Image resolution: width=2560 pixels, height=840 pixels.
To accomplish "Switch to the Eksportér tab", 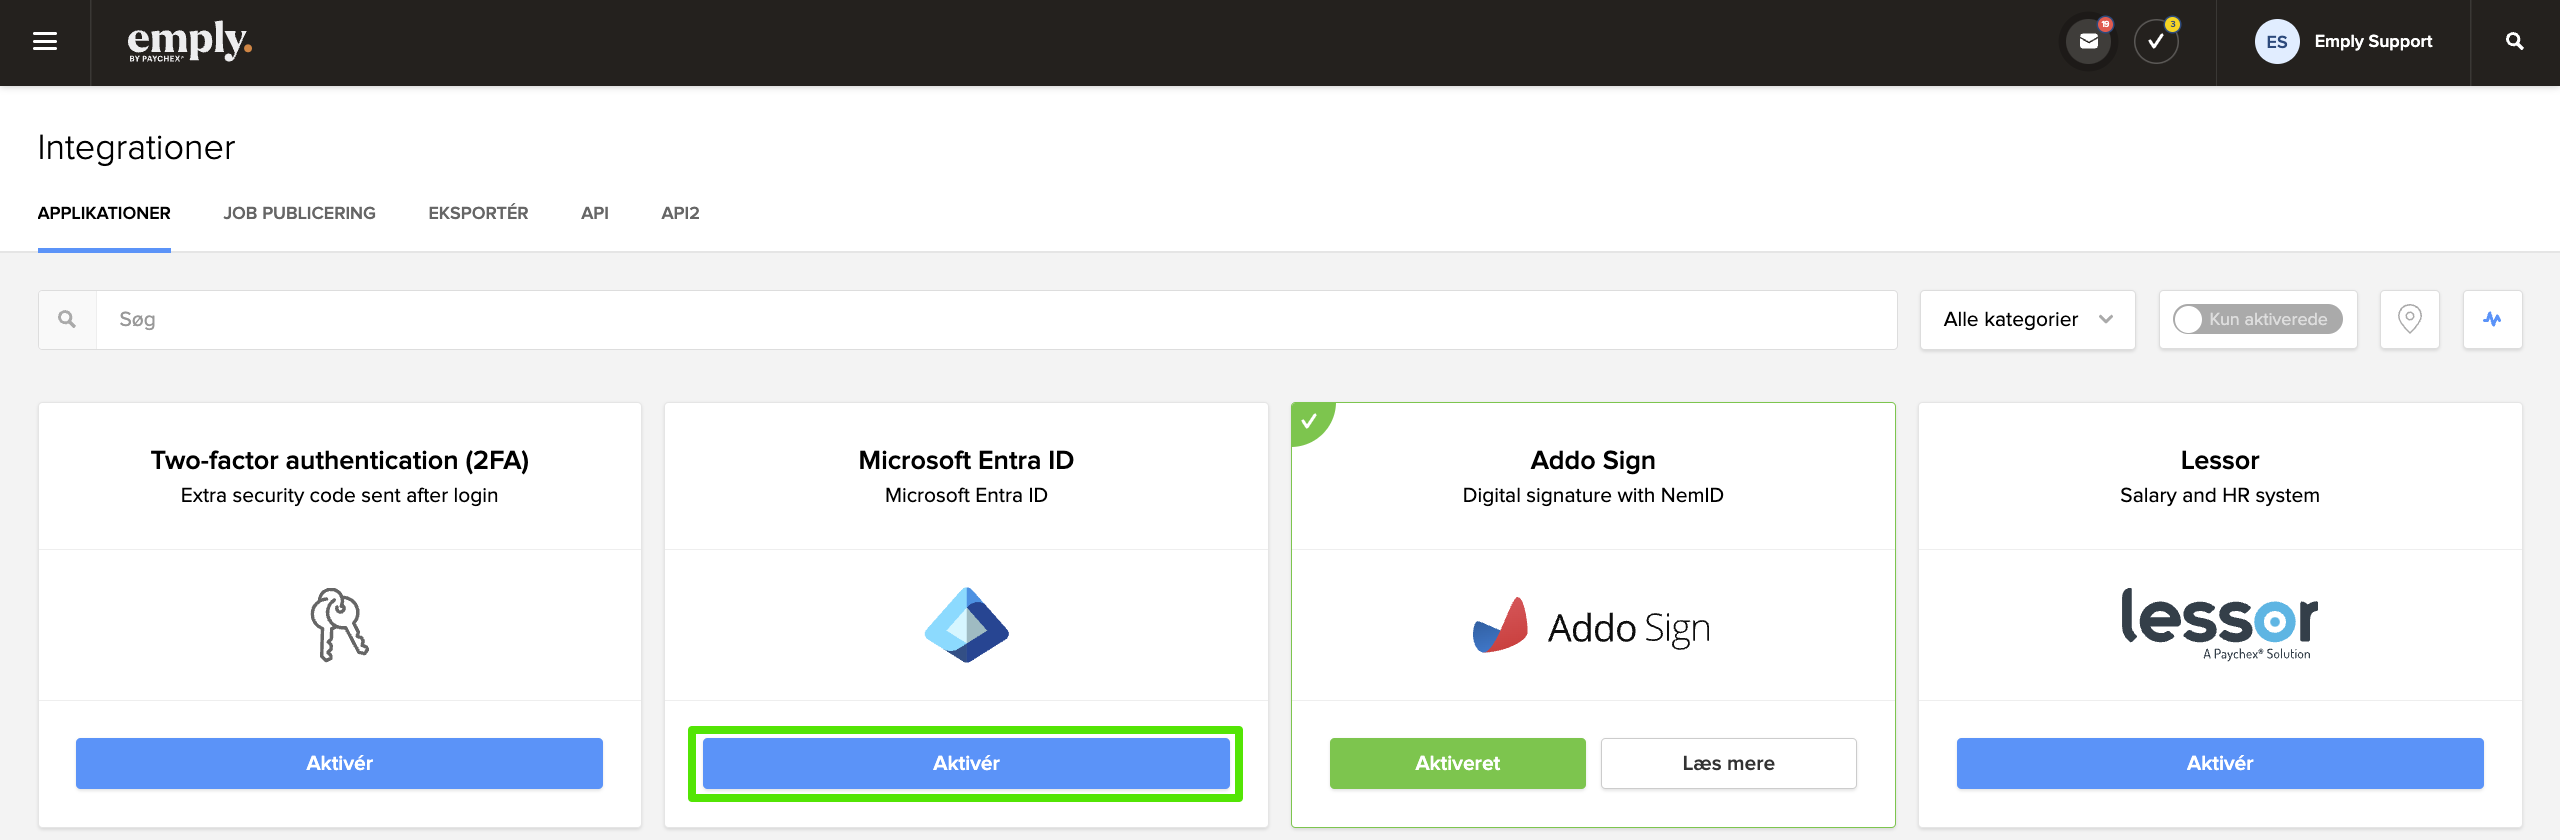I will coord(478,213).
